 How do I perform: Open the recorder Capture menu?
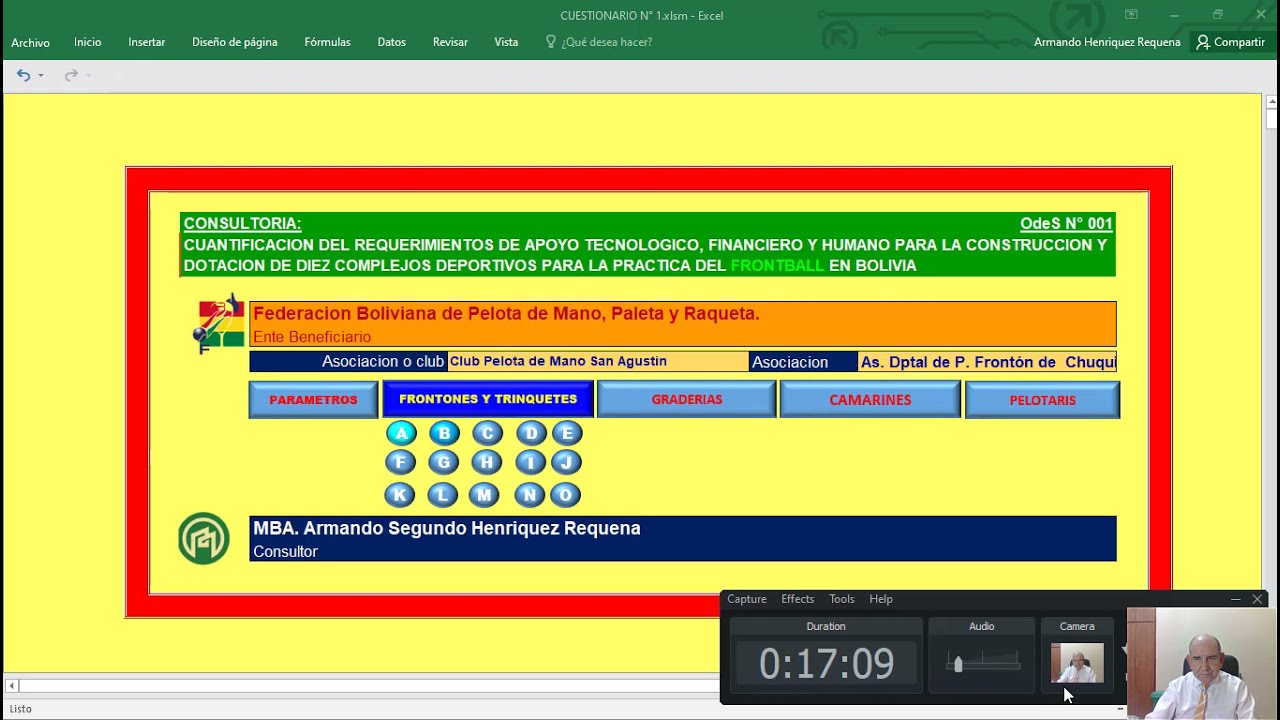[747, 599]
